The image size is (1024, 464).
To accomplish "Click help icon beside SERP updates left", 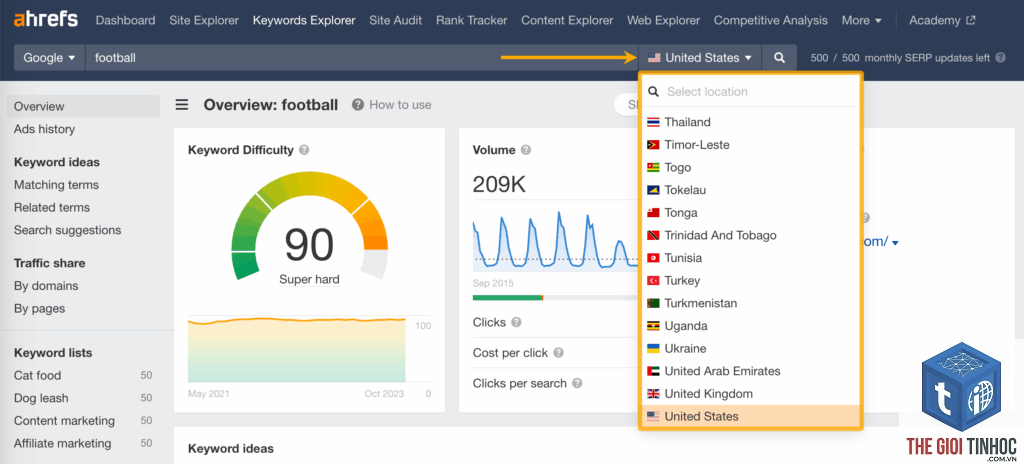I will click(x=1000, y=58).
